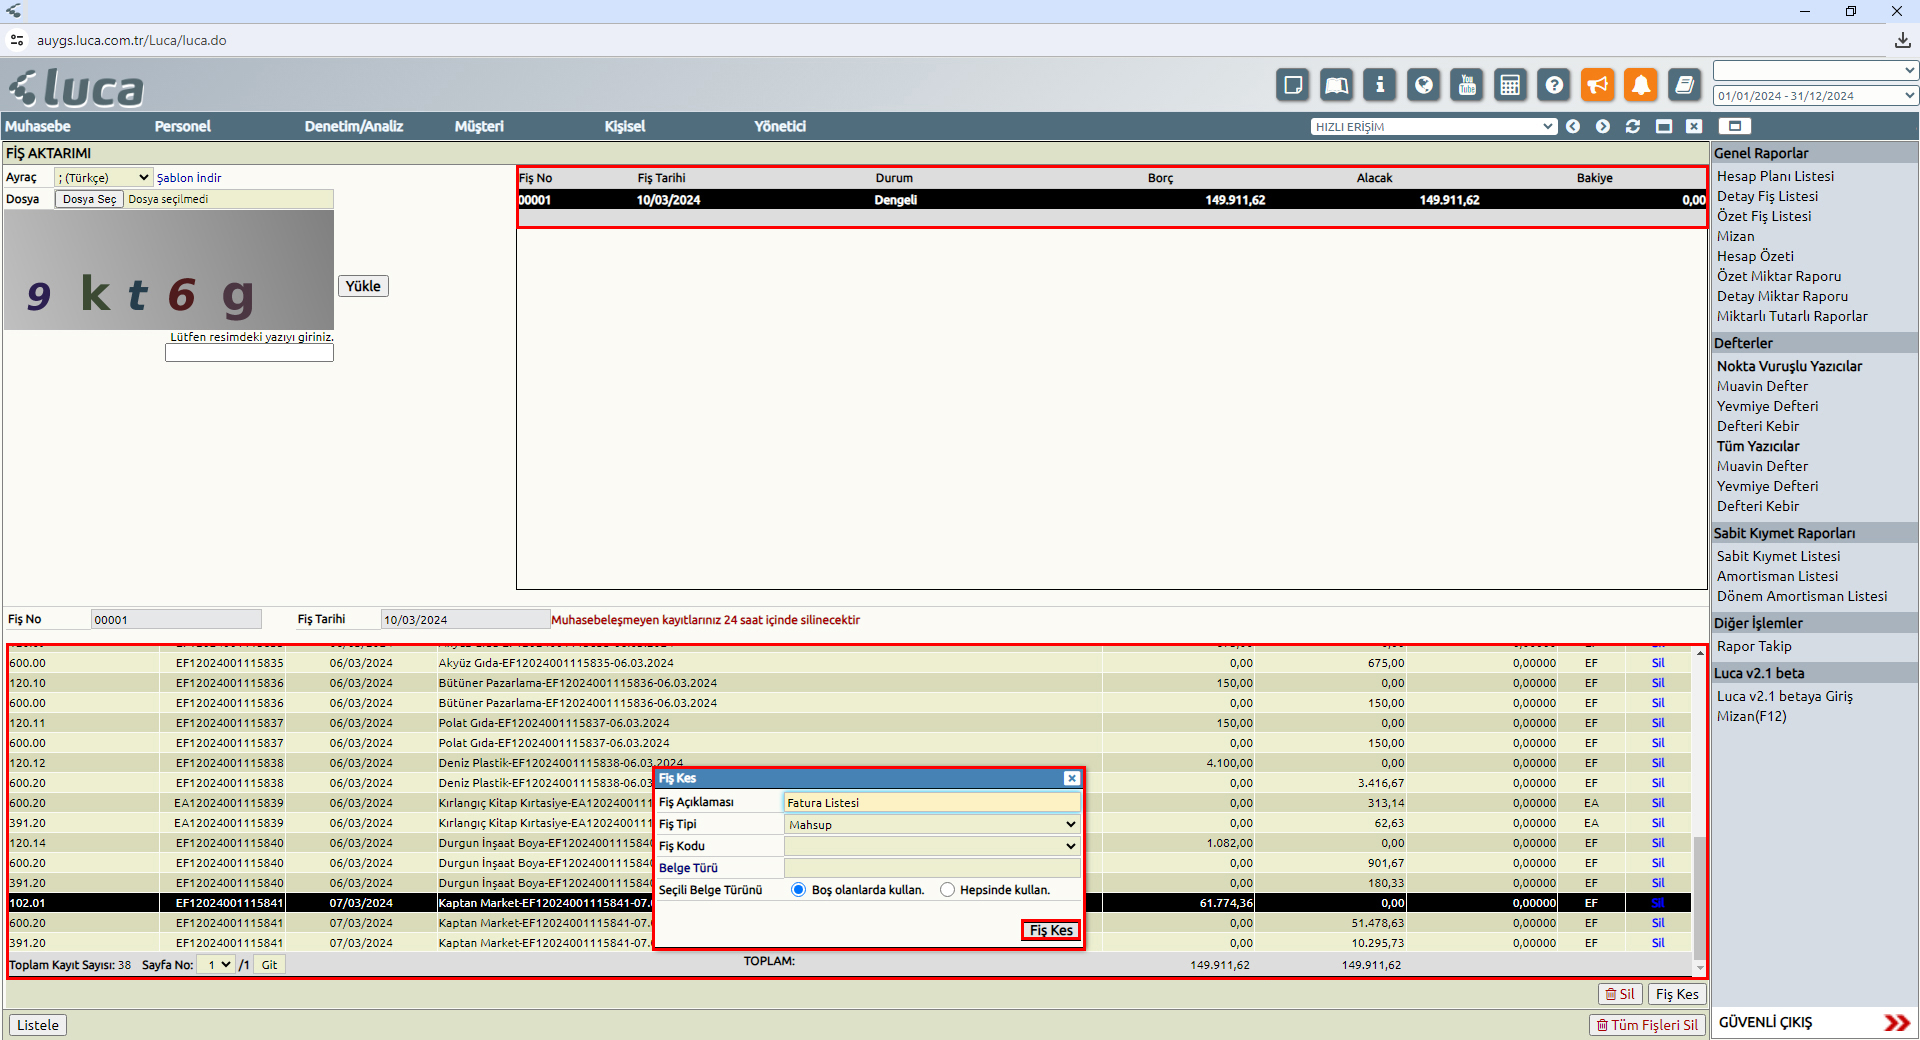
Task: Click the Yükle upload button
Action: pos(363,286)
